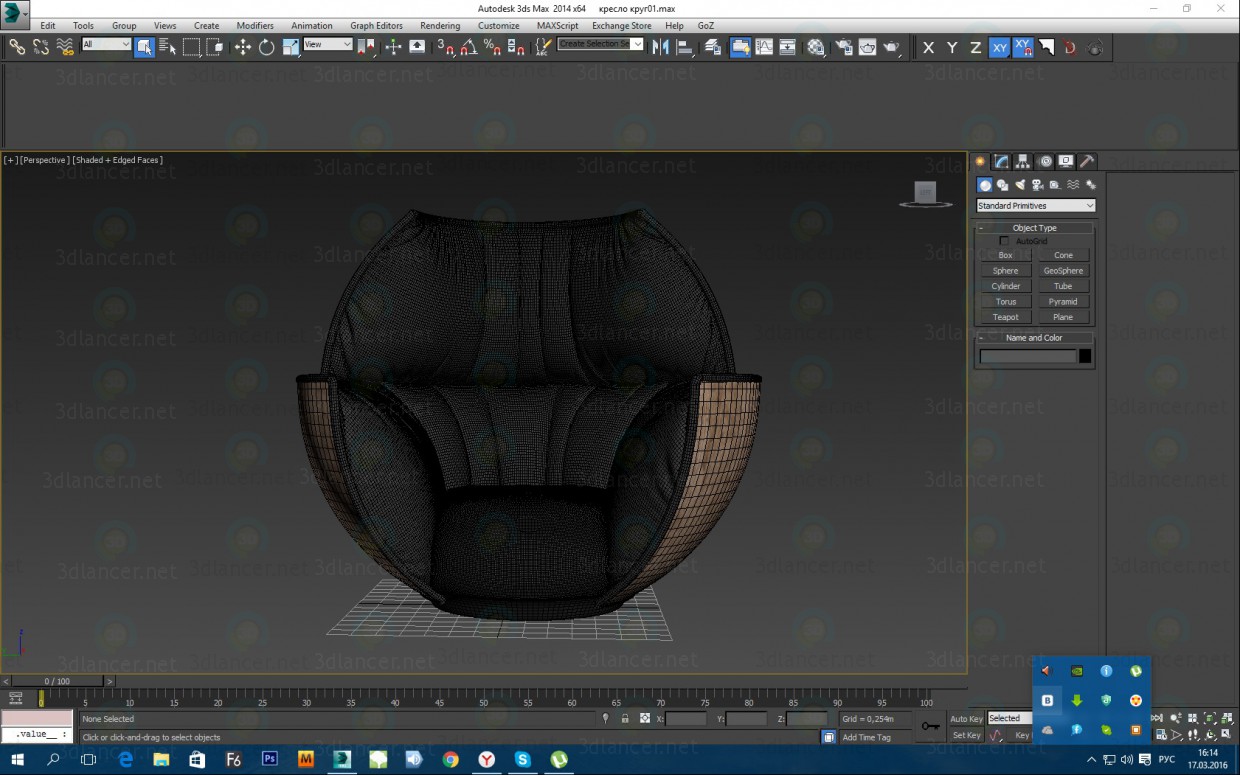Viewport: 1240px width, 775px height.
Task: Open Select by Name dialog
Action: click(x=167, y=46)
